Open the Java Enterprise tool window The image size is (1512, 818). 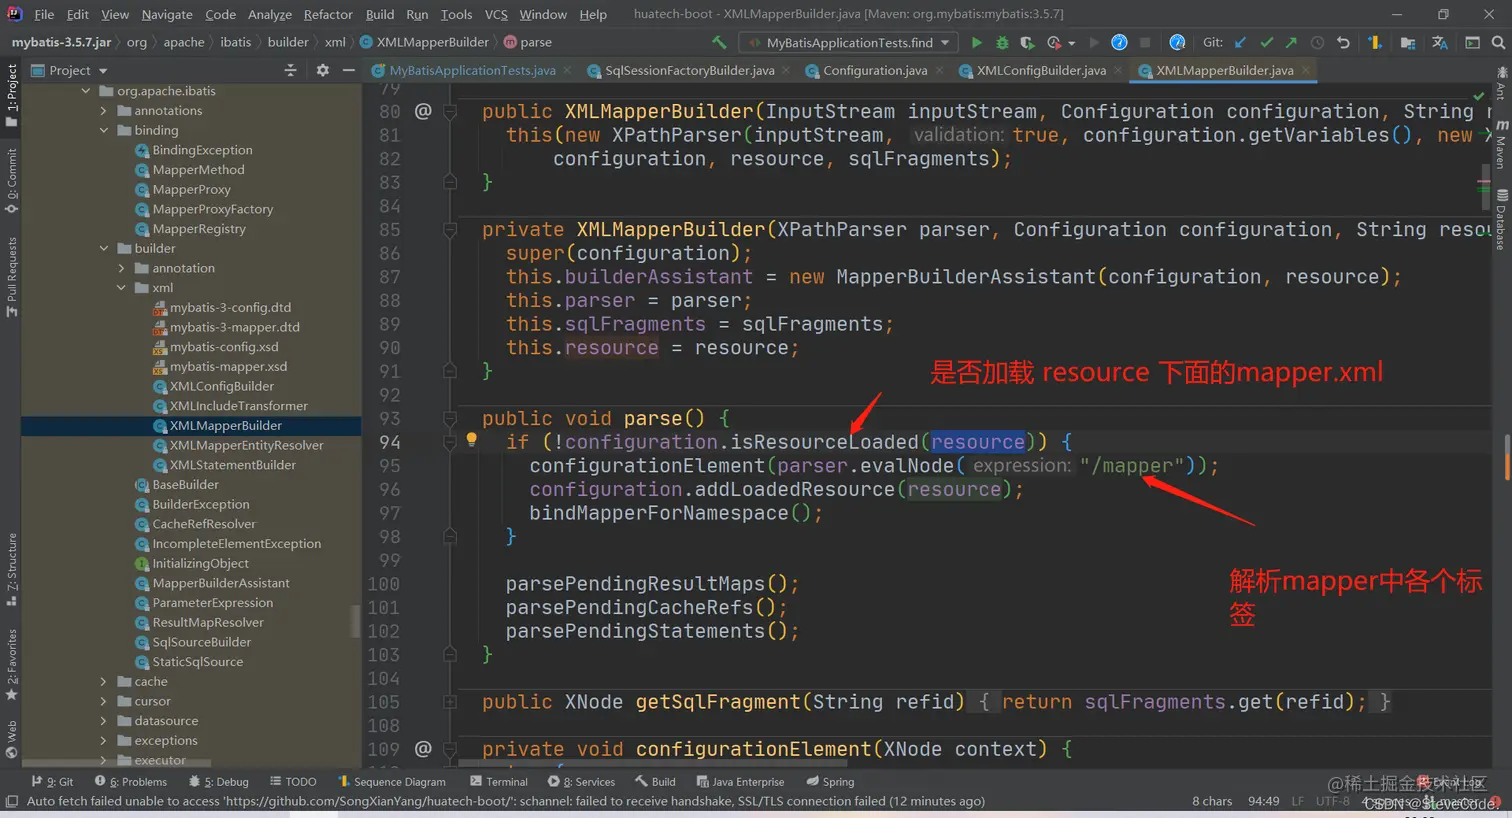point(740,782)
